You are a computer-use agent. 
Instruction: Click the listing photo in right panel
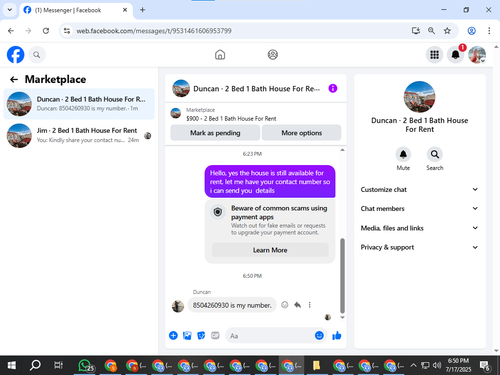click(419, 97)
